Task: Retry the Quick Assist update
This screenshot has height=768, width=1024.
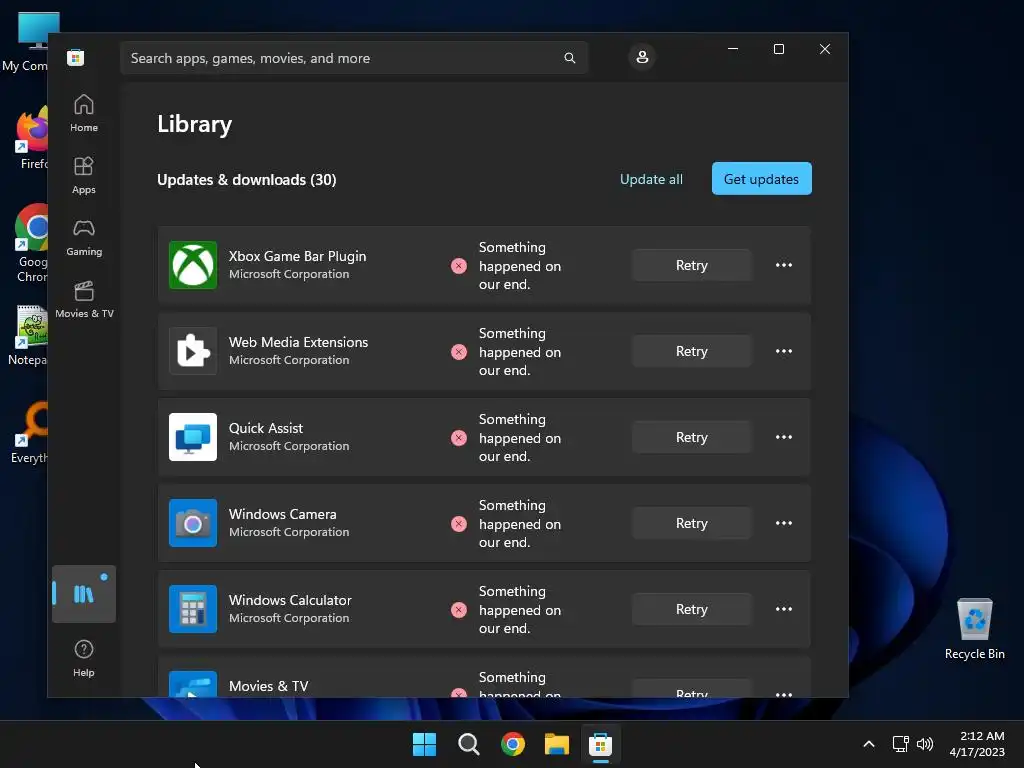Action: click(692, 437)
